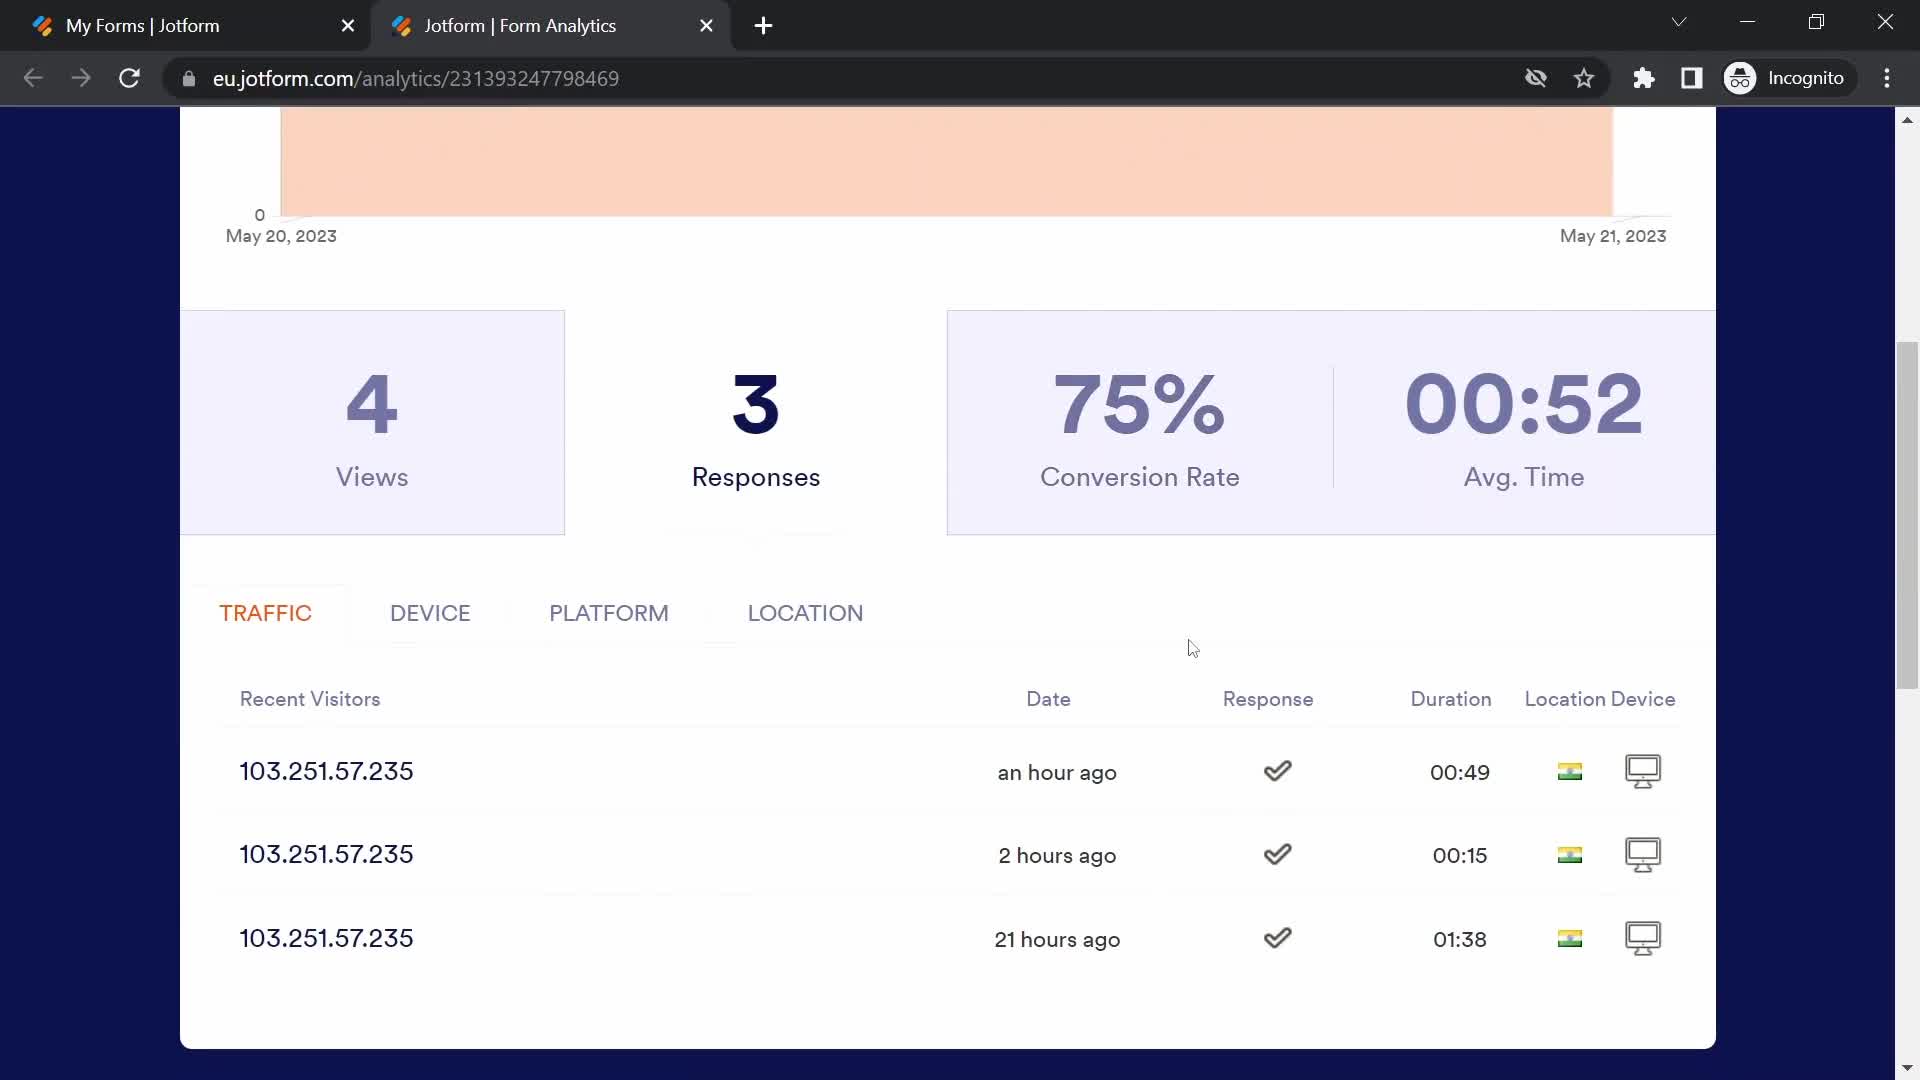Click the scrollbar up arrow
1920x1080 pixels.
1907,119
